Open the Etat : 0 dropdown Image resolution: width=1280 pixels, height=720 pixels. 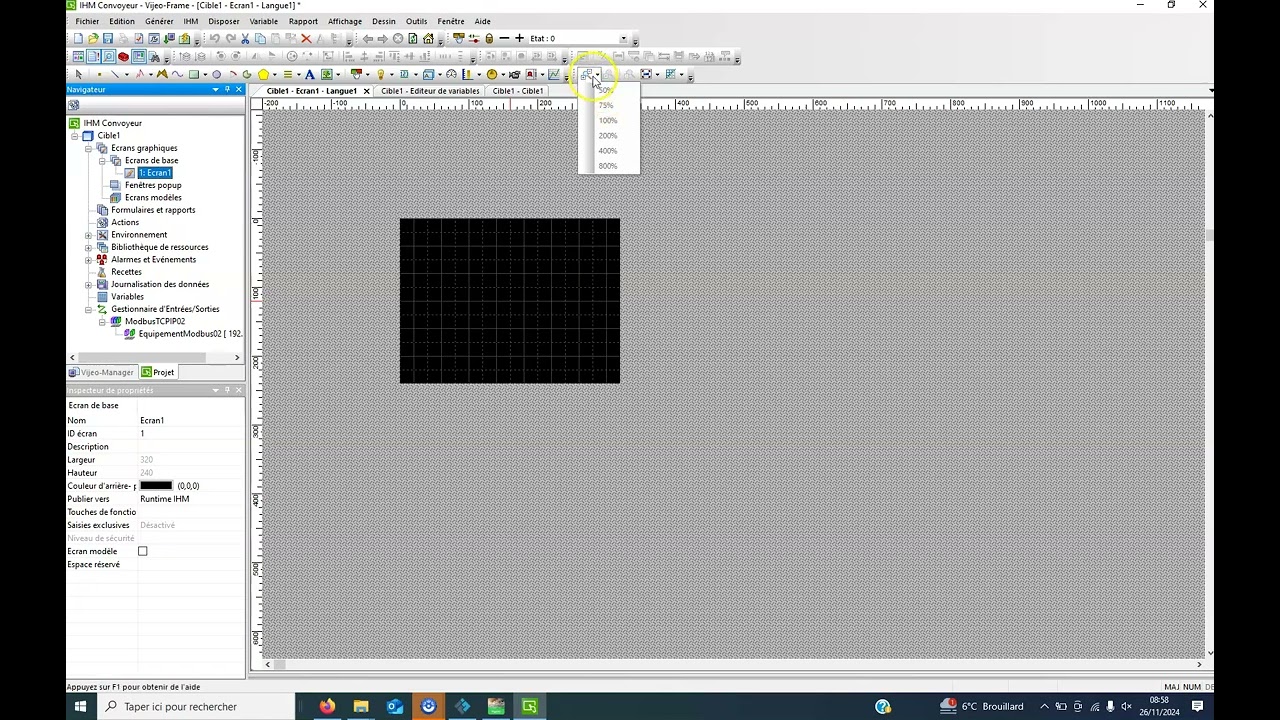pyautogui.click(x=623, y=39)
